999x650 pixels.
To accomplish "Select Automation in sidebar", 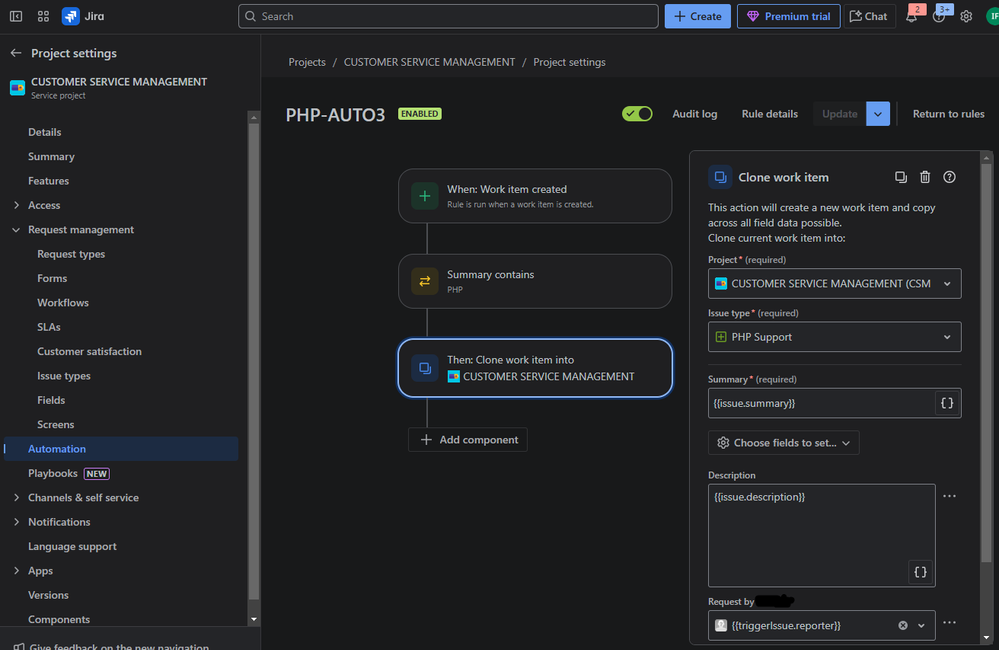I will point(121,449).
